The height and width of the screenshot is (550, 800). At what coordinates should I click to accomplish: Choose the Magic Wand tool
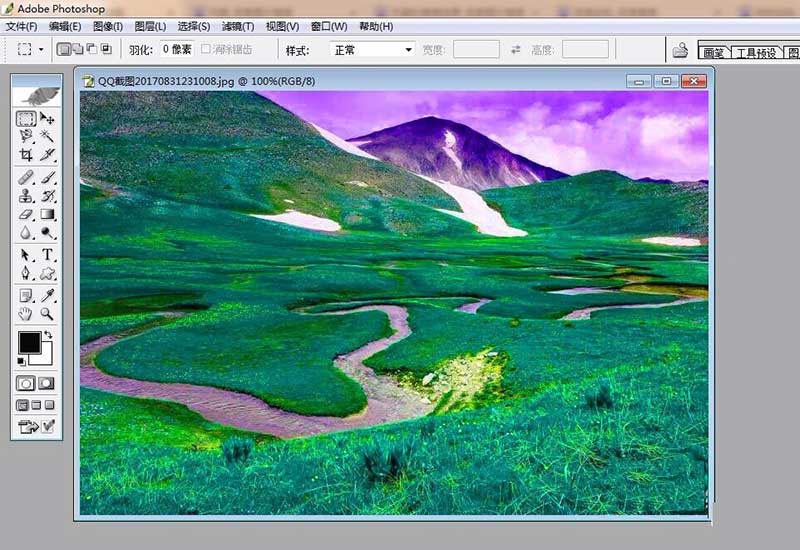pos(47,137)
